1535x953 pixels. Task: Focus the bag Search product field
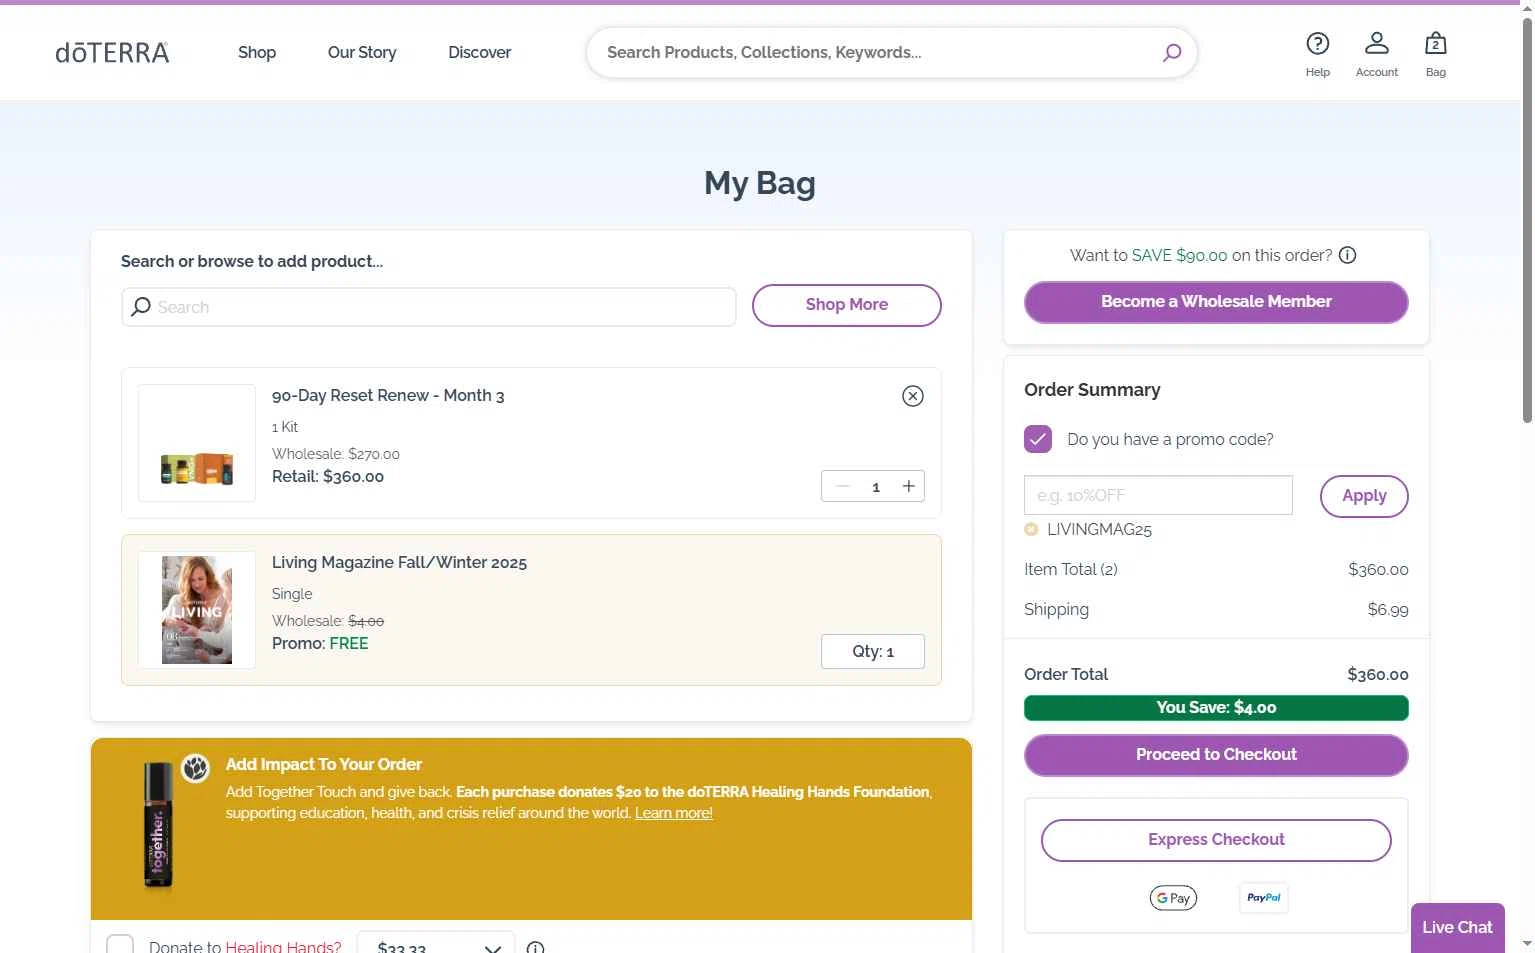pyautogui.click(x=429, y=307)
